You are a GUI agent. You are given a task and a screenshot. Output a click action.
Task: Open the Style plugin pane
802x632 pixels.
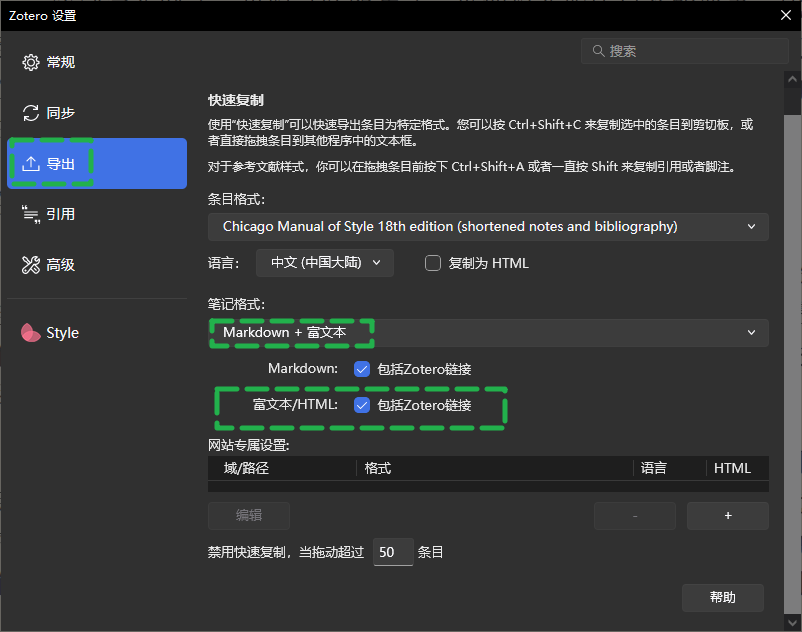97,333
